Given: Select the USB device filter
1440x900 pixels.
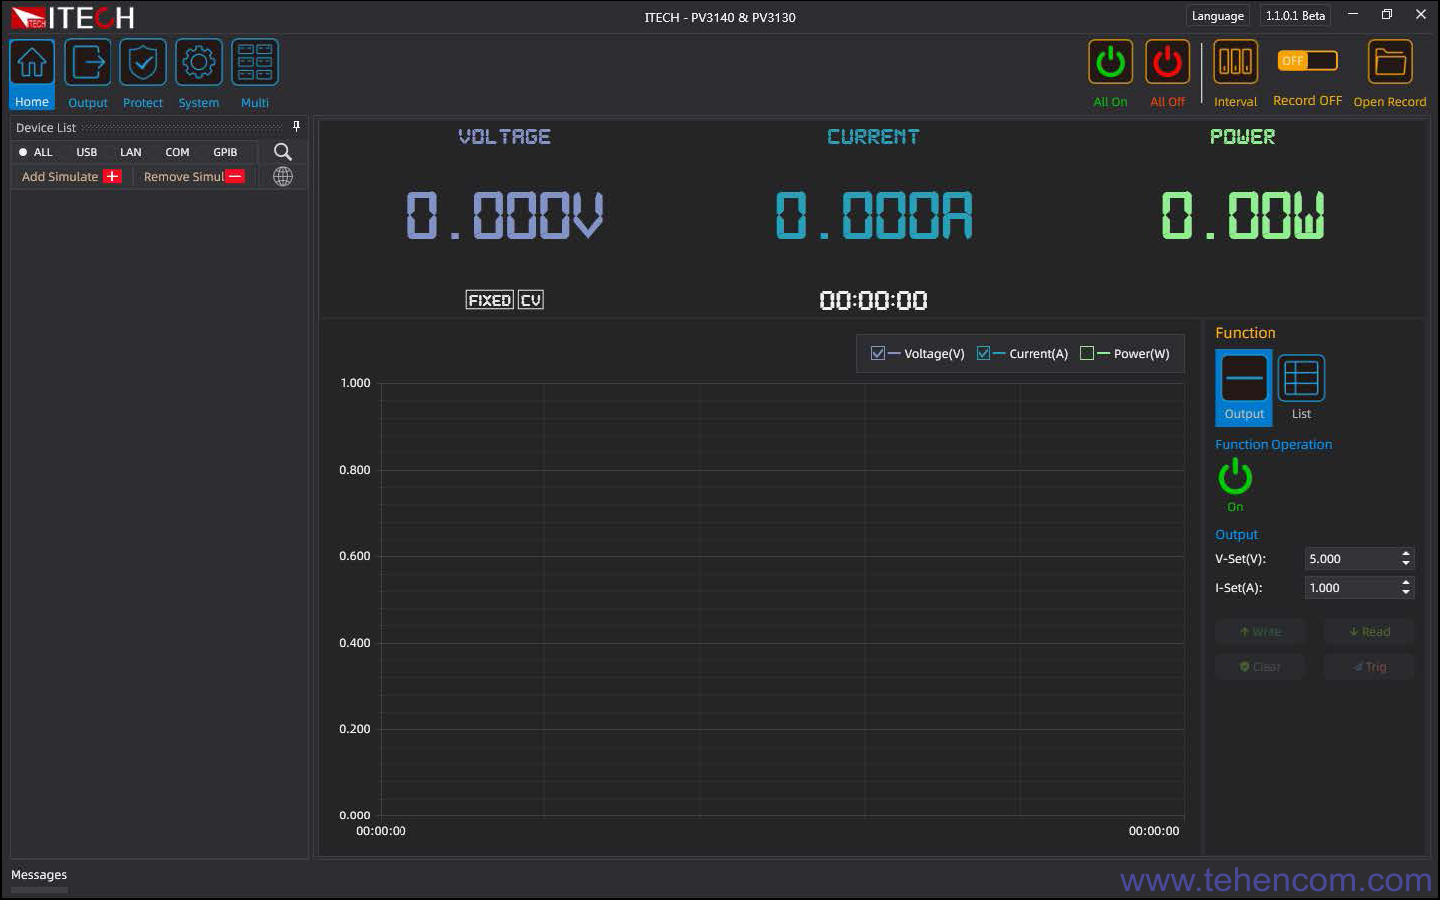Looking at the screenshot, I should [x=87, y=152].
